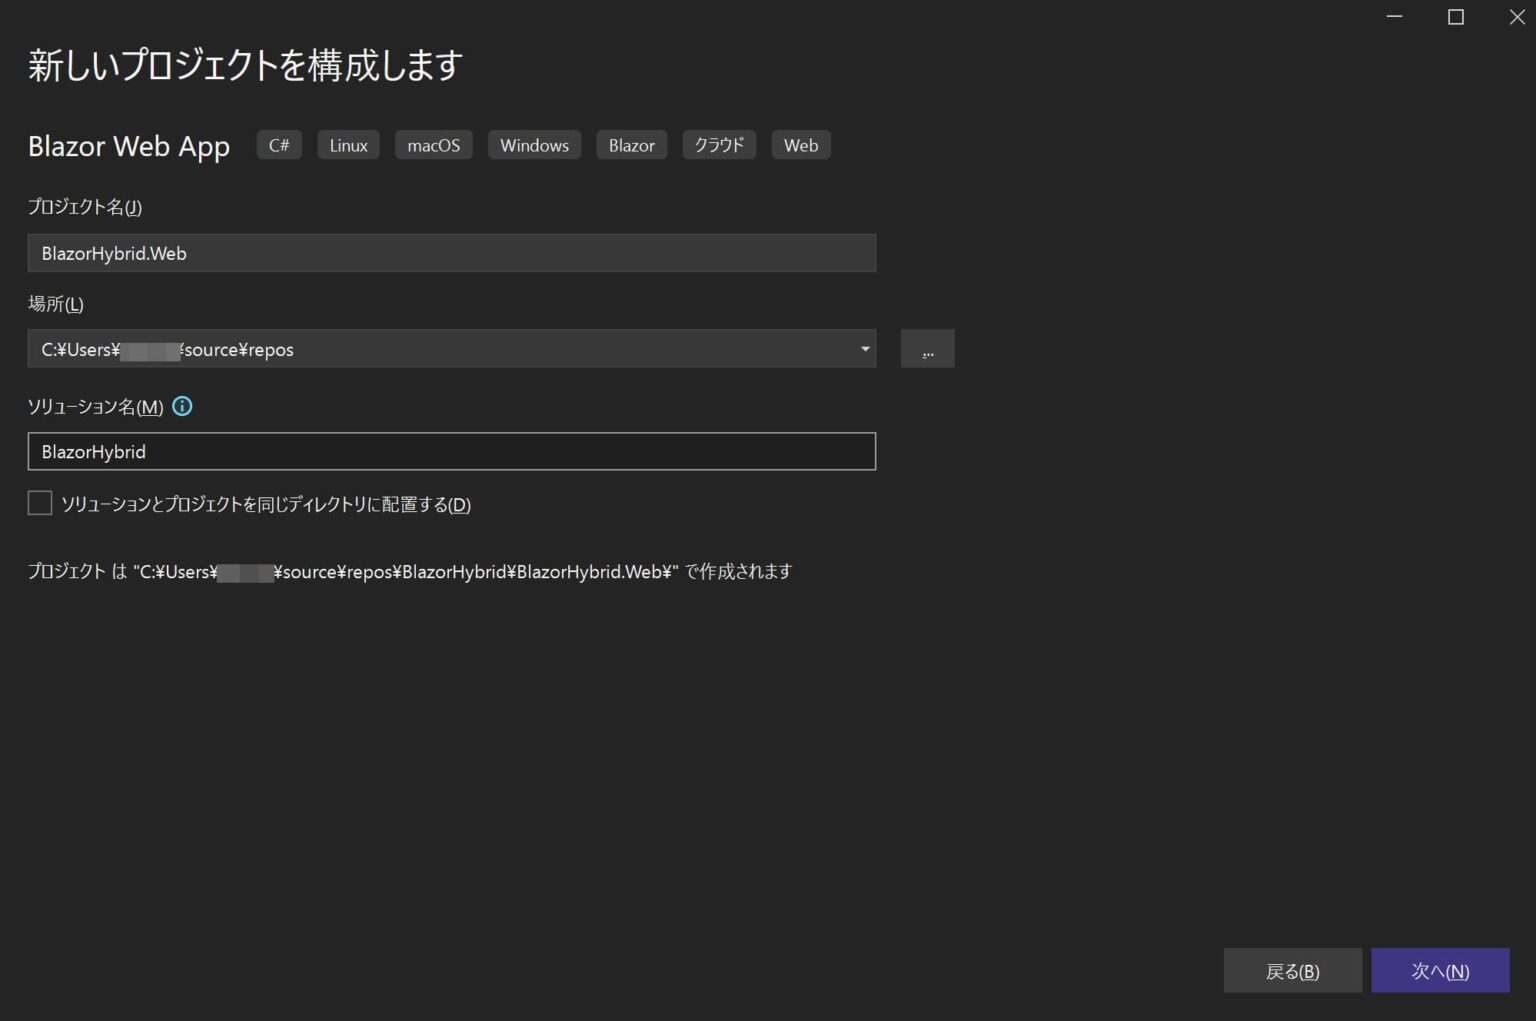Enable placing solution and project in same directory

pyautogui.click(x=40, y=503)
